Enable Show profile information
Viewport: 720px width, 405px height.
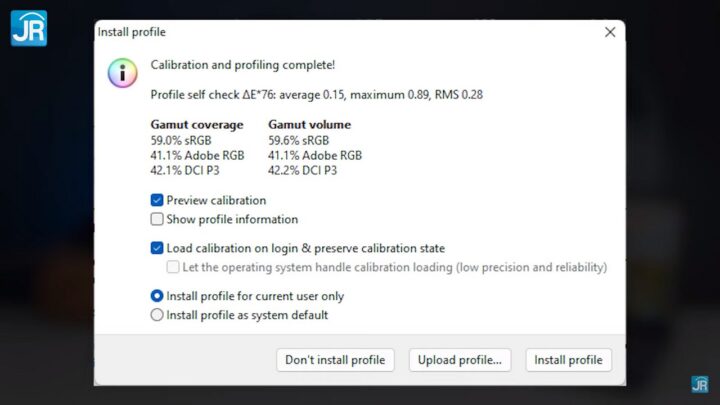[x=157, y=219]
